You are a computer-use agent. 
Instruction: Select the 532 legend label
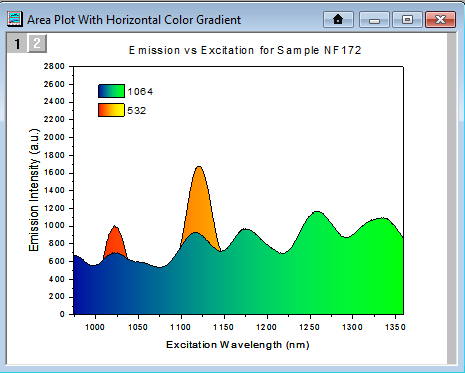click(x=137, y=110)
